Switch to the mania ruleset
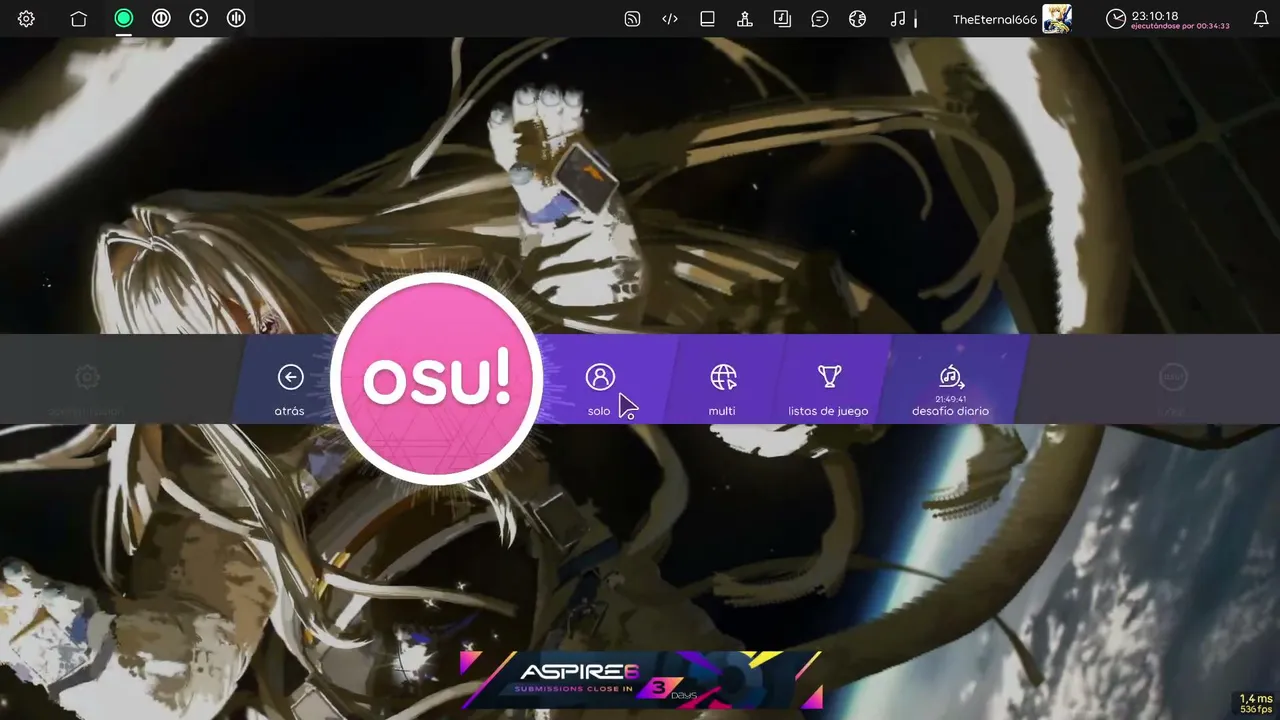 tap(236, 18)
